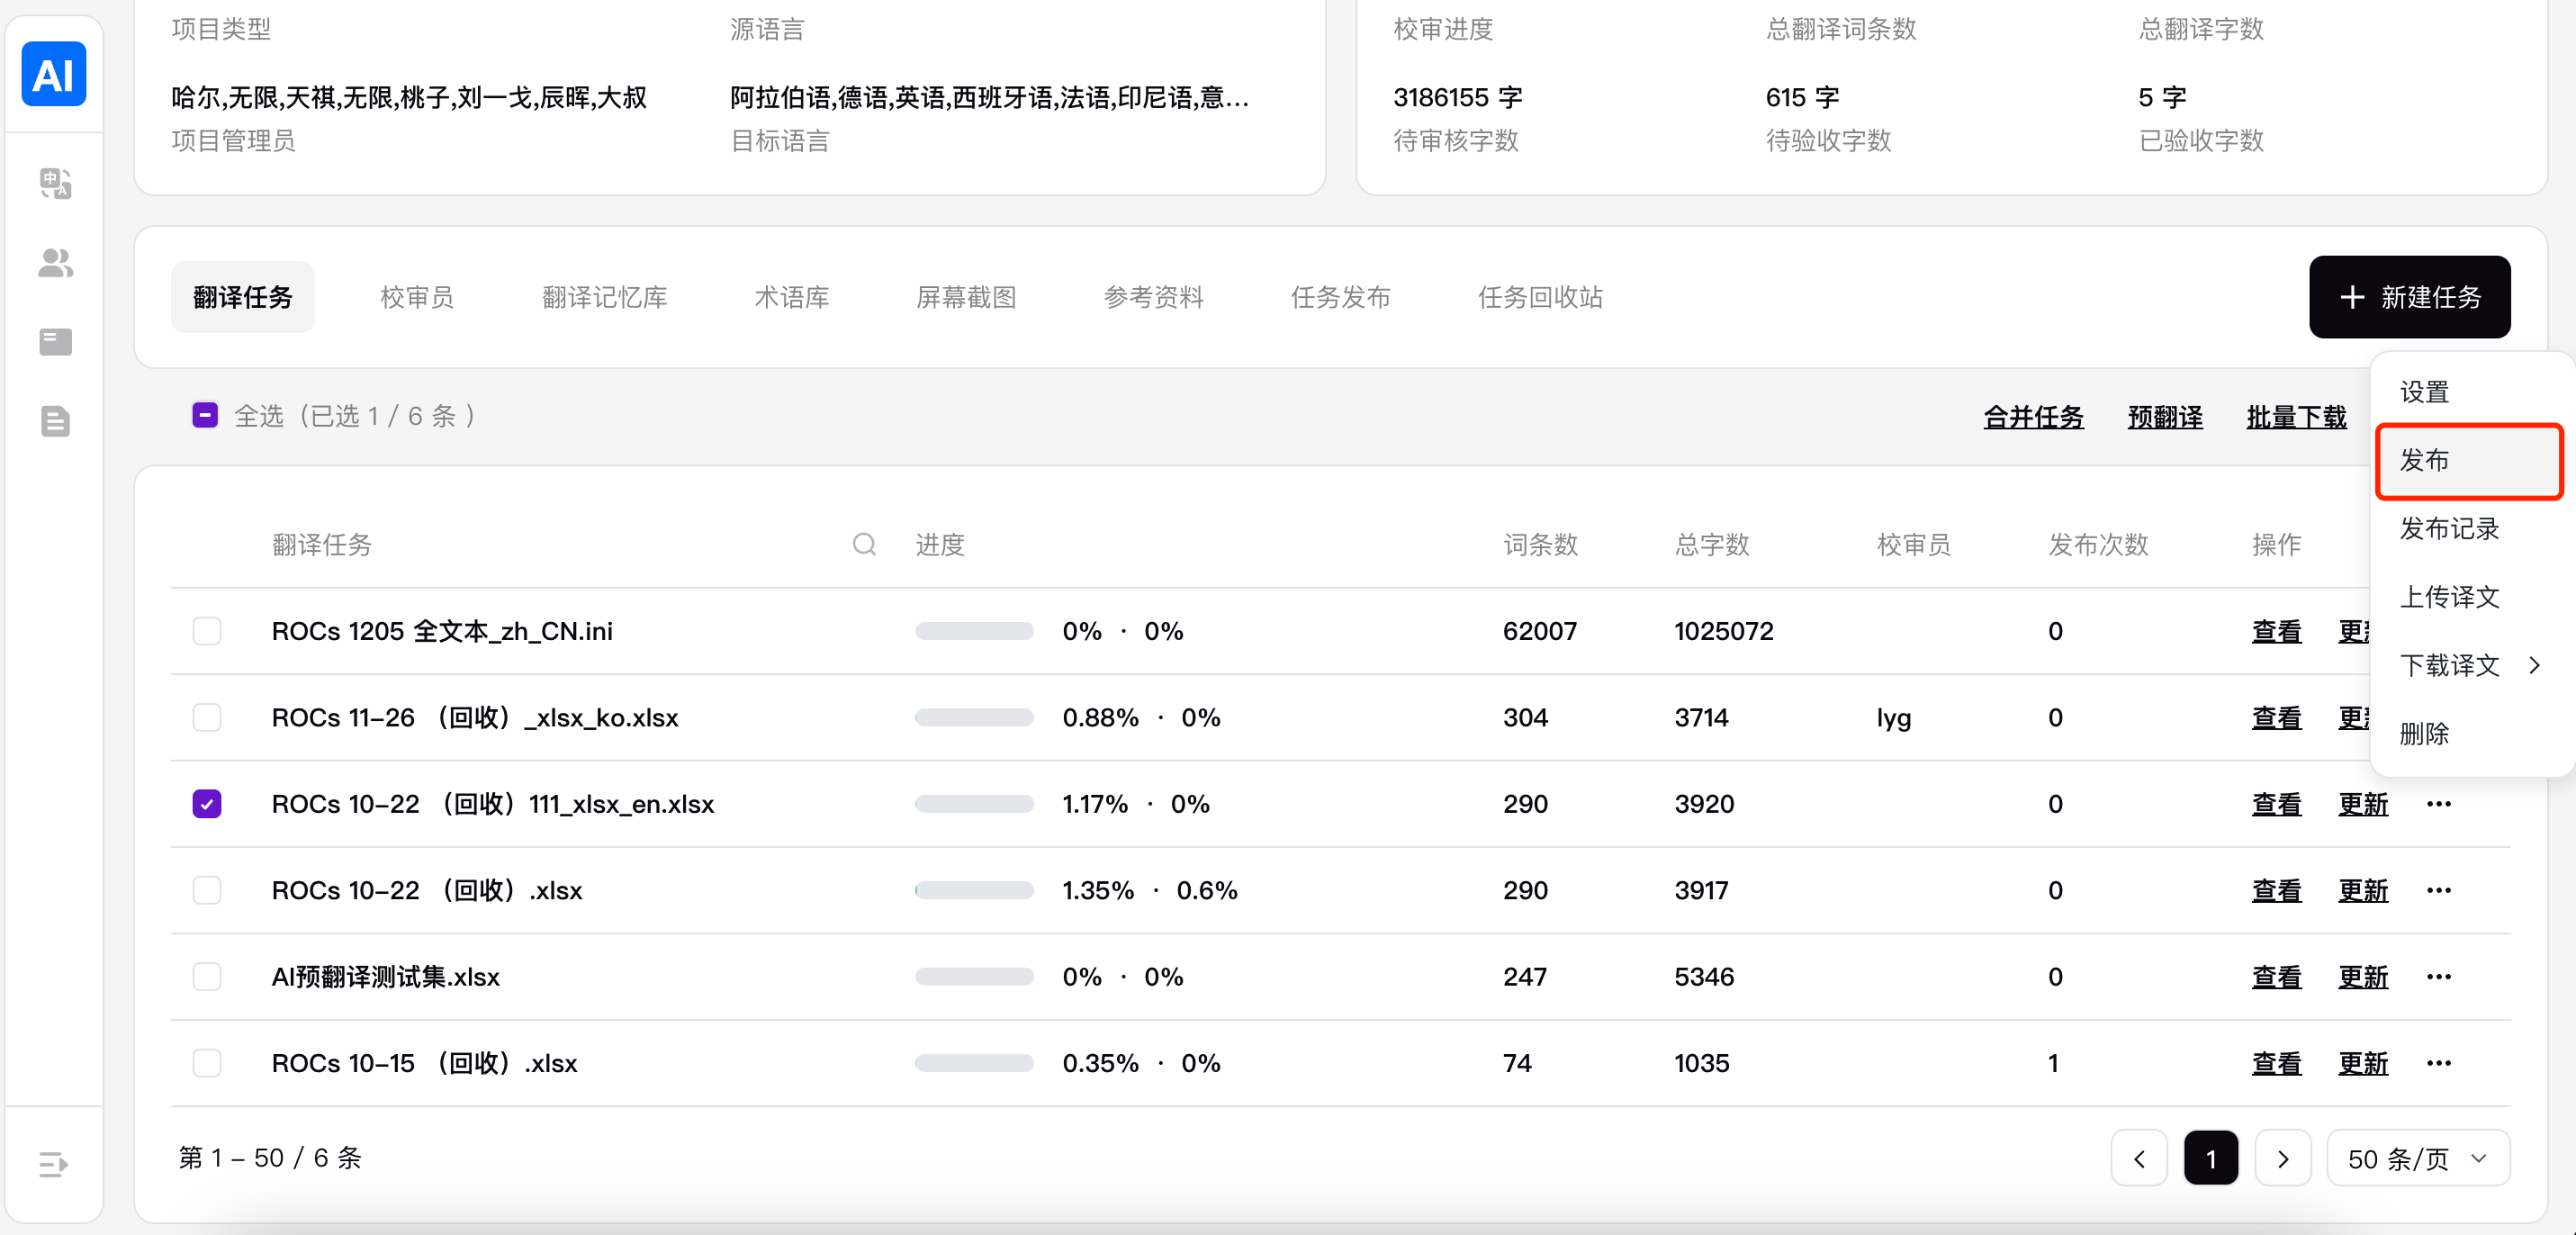Click search icon in 翻译任务 column header

864,544
